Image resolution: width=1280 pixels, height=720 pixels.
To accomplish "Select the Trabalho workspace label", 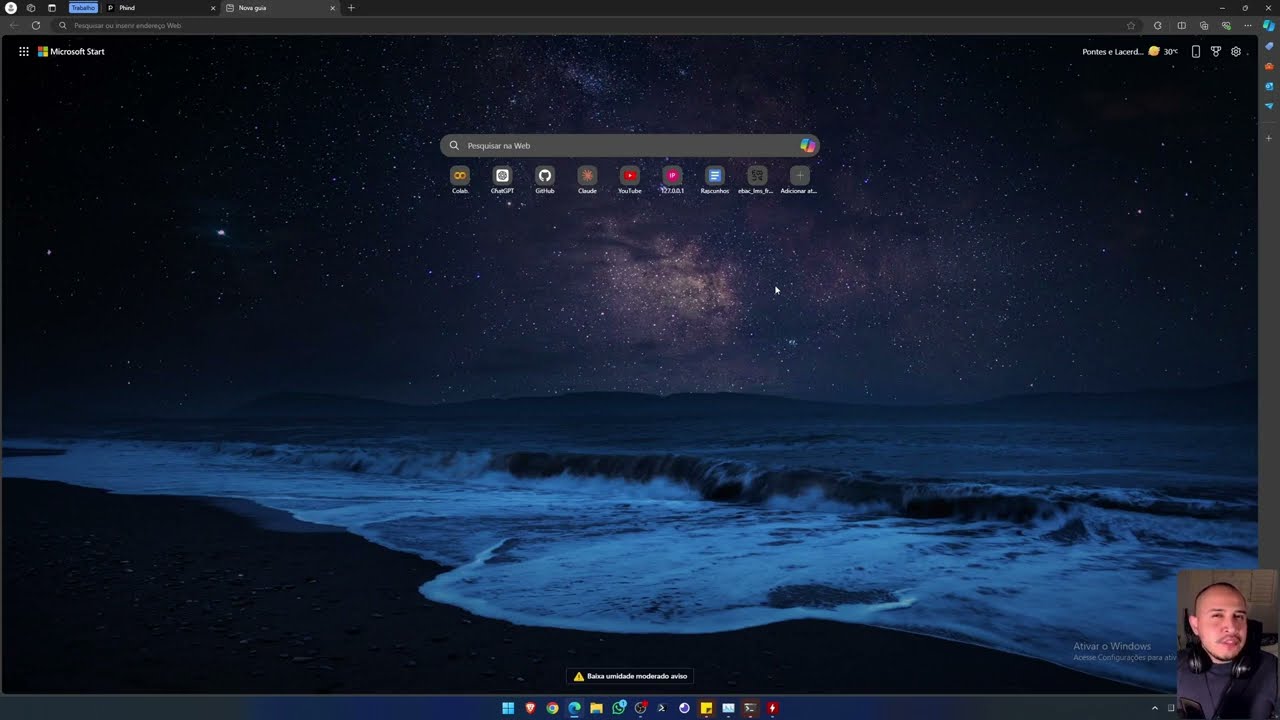I will [83, 8].
